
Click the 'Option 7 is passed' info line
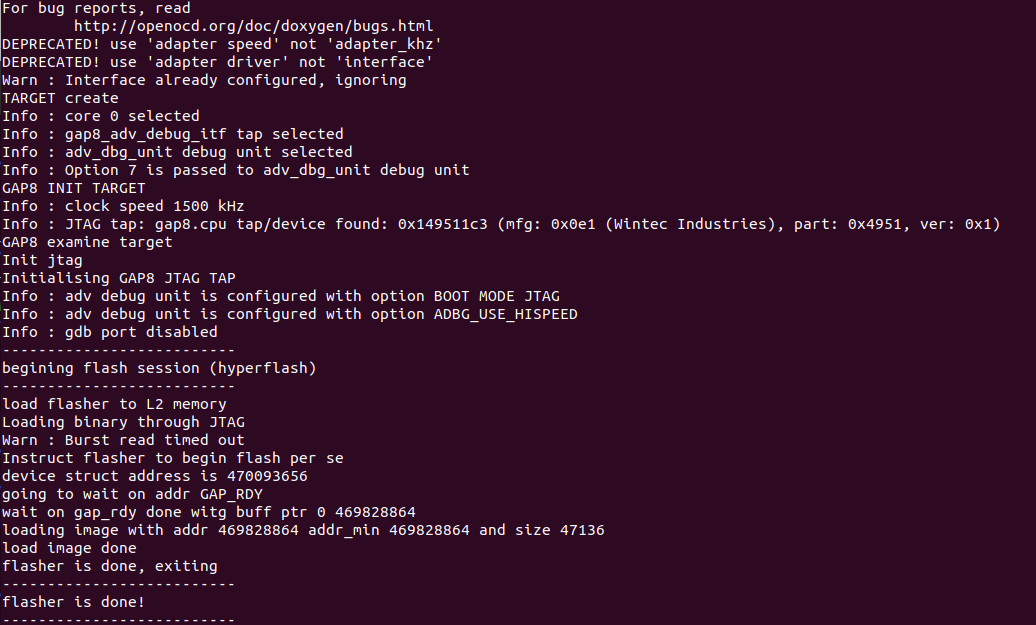(x=236, y=170)
